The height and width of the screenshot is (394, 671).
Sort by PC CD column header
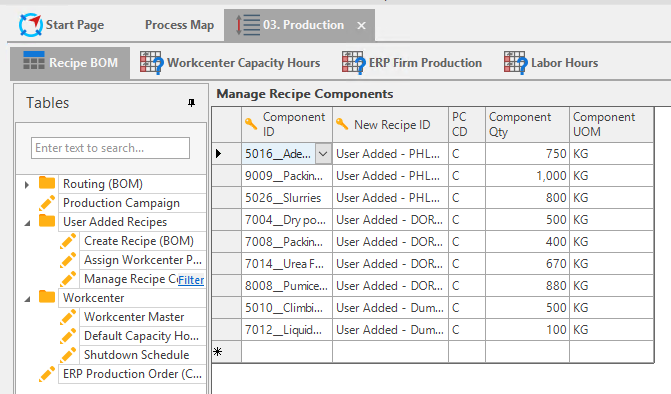[x=467, y=124]
